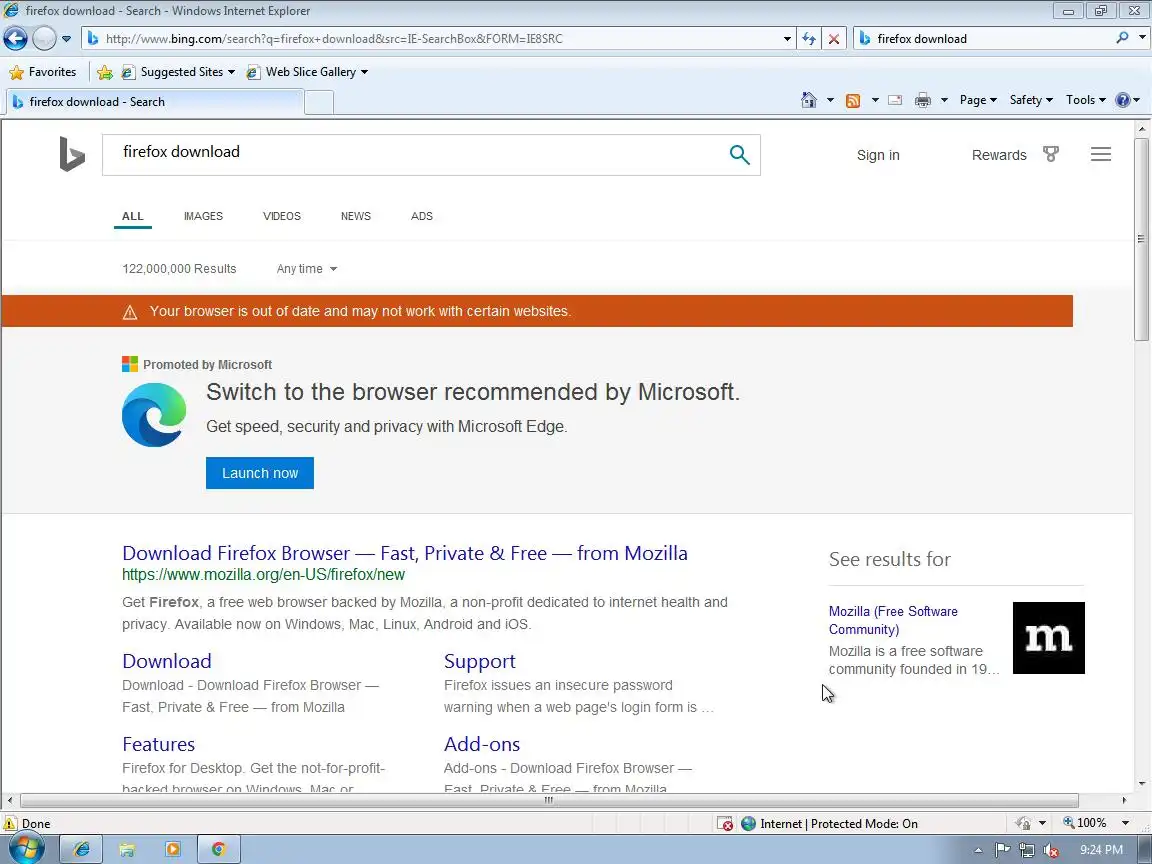The width and height of the screenshot is (1152, 864).
Task: Open the Rewards link
Action: coord(999,155)
